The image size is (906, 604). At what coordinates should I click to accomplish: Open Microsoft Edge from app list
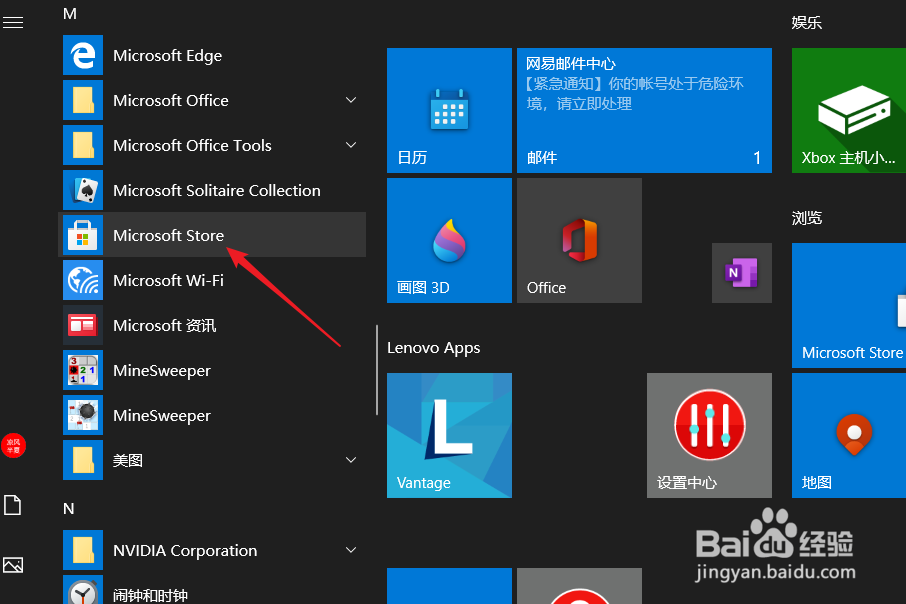tap(213, 55)
